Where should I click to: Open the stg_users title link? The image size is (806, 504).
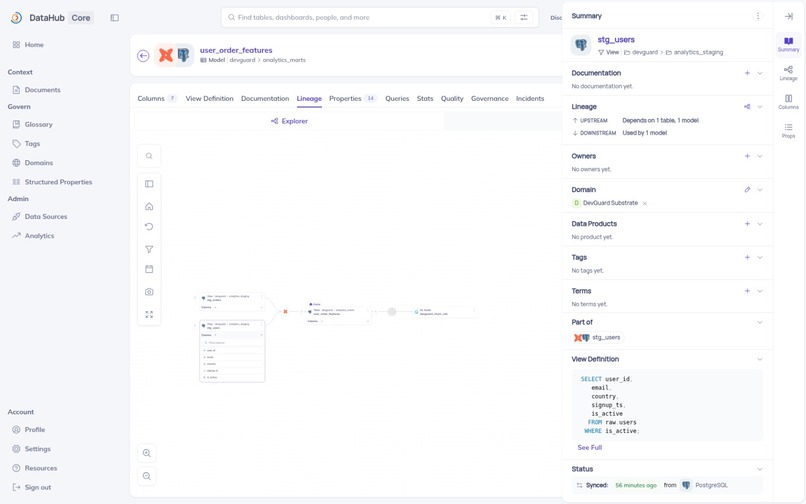(x=616, y=40)
